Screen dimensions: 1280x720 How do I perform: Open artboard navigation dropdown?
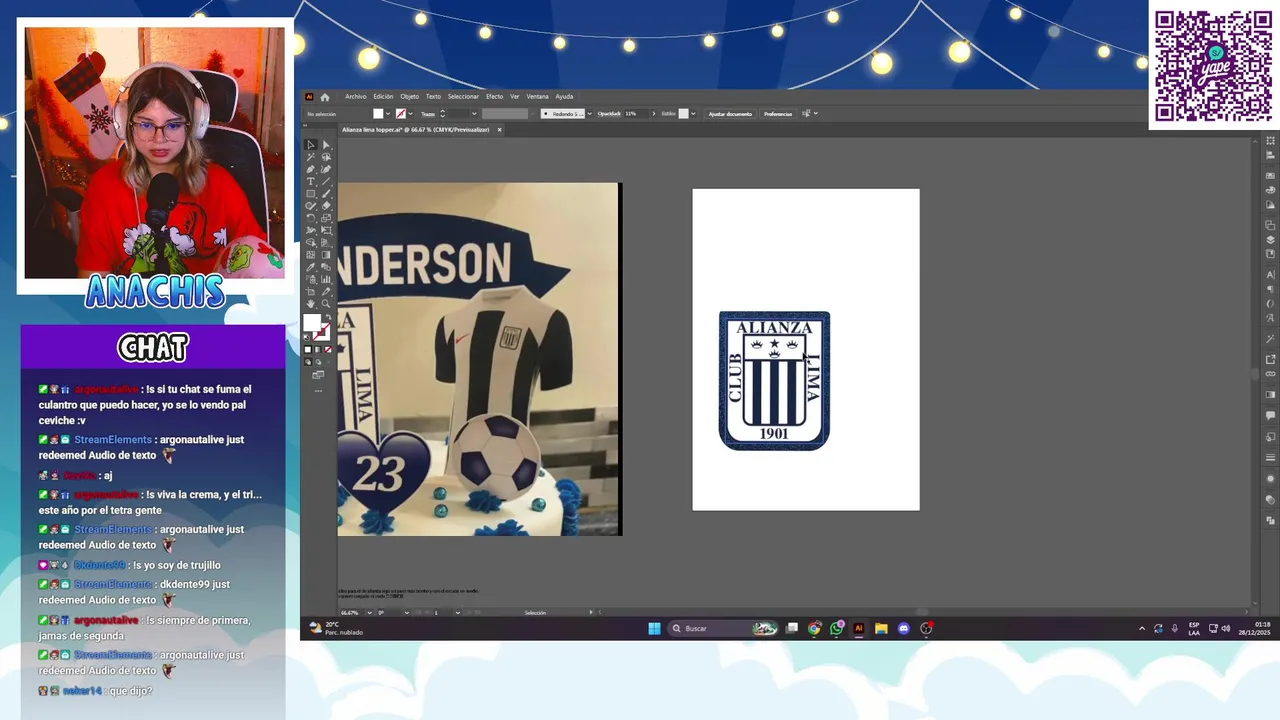click(457, 612)
